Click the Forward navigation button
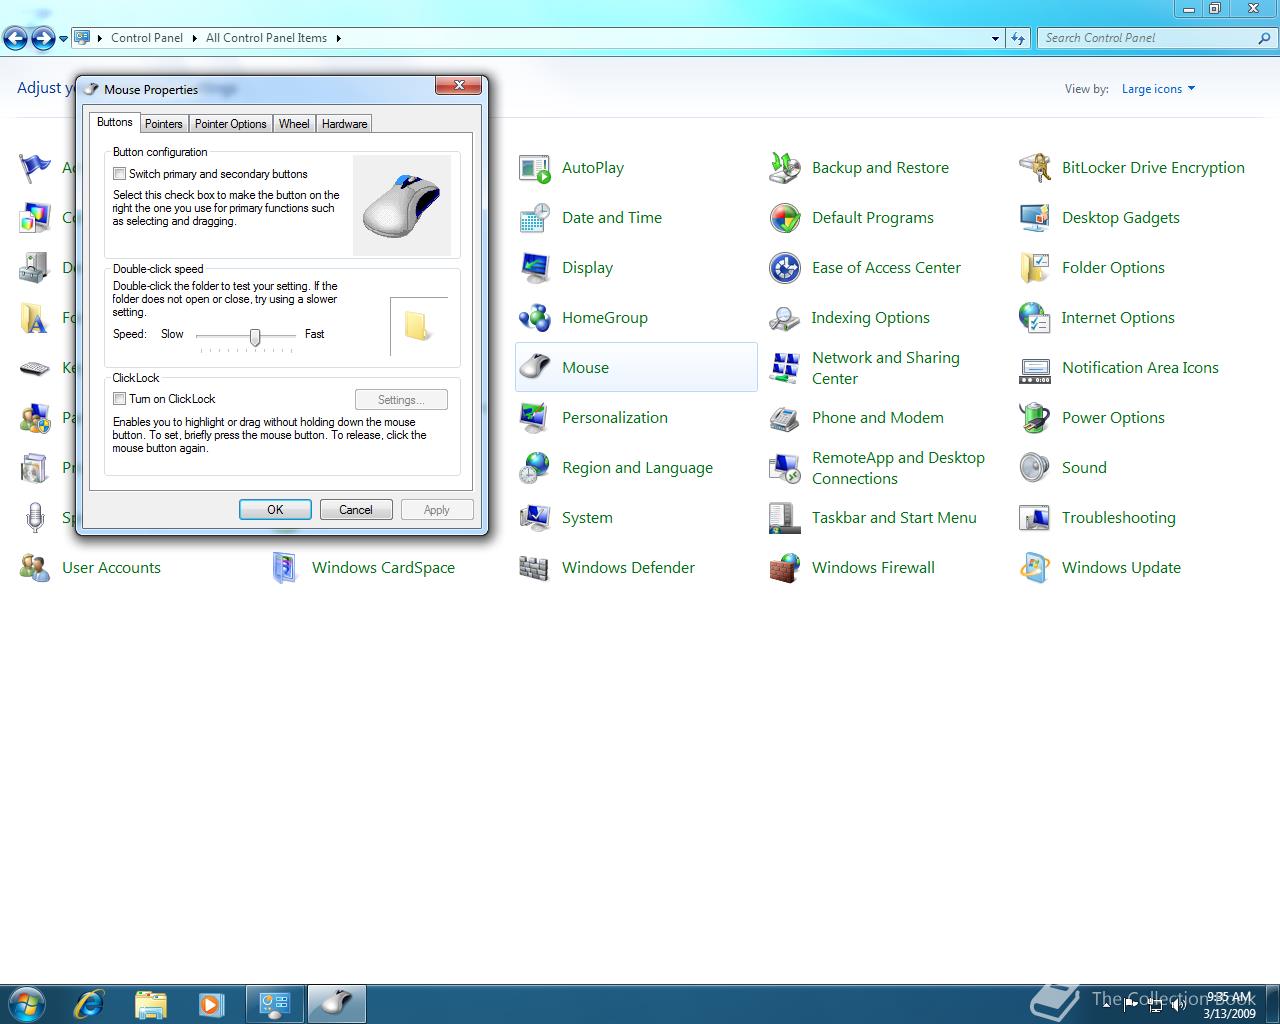This screenshot has height=1024, width=1280. tap(43, 39)
